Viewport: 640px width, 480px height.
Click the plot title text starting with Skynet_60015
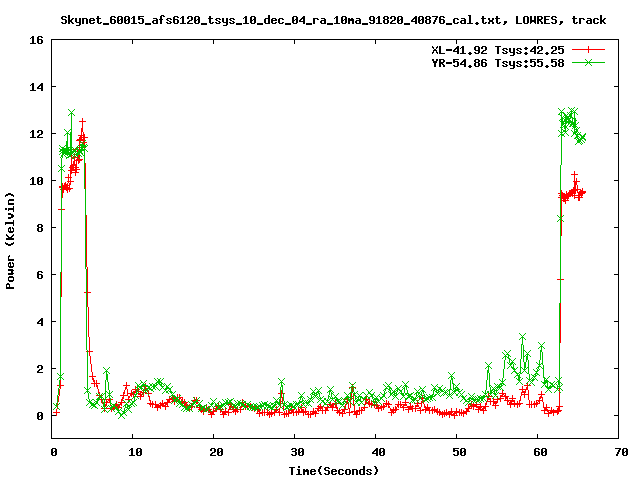(333, 20)
